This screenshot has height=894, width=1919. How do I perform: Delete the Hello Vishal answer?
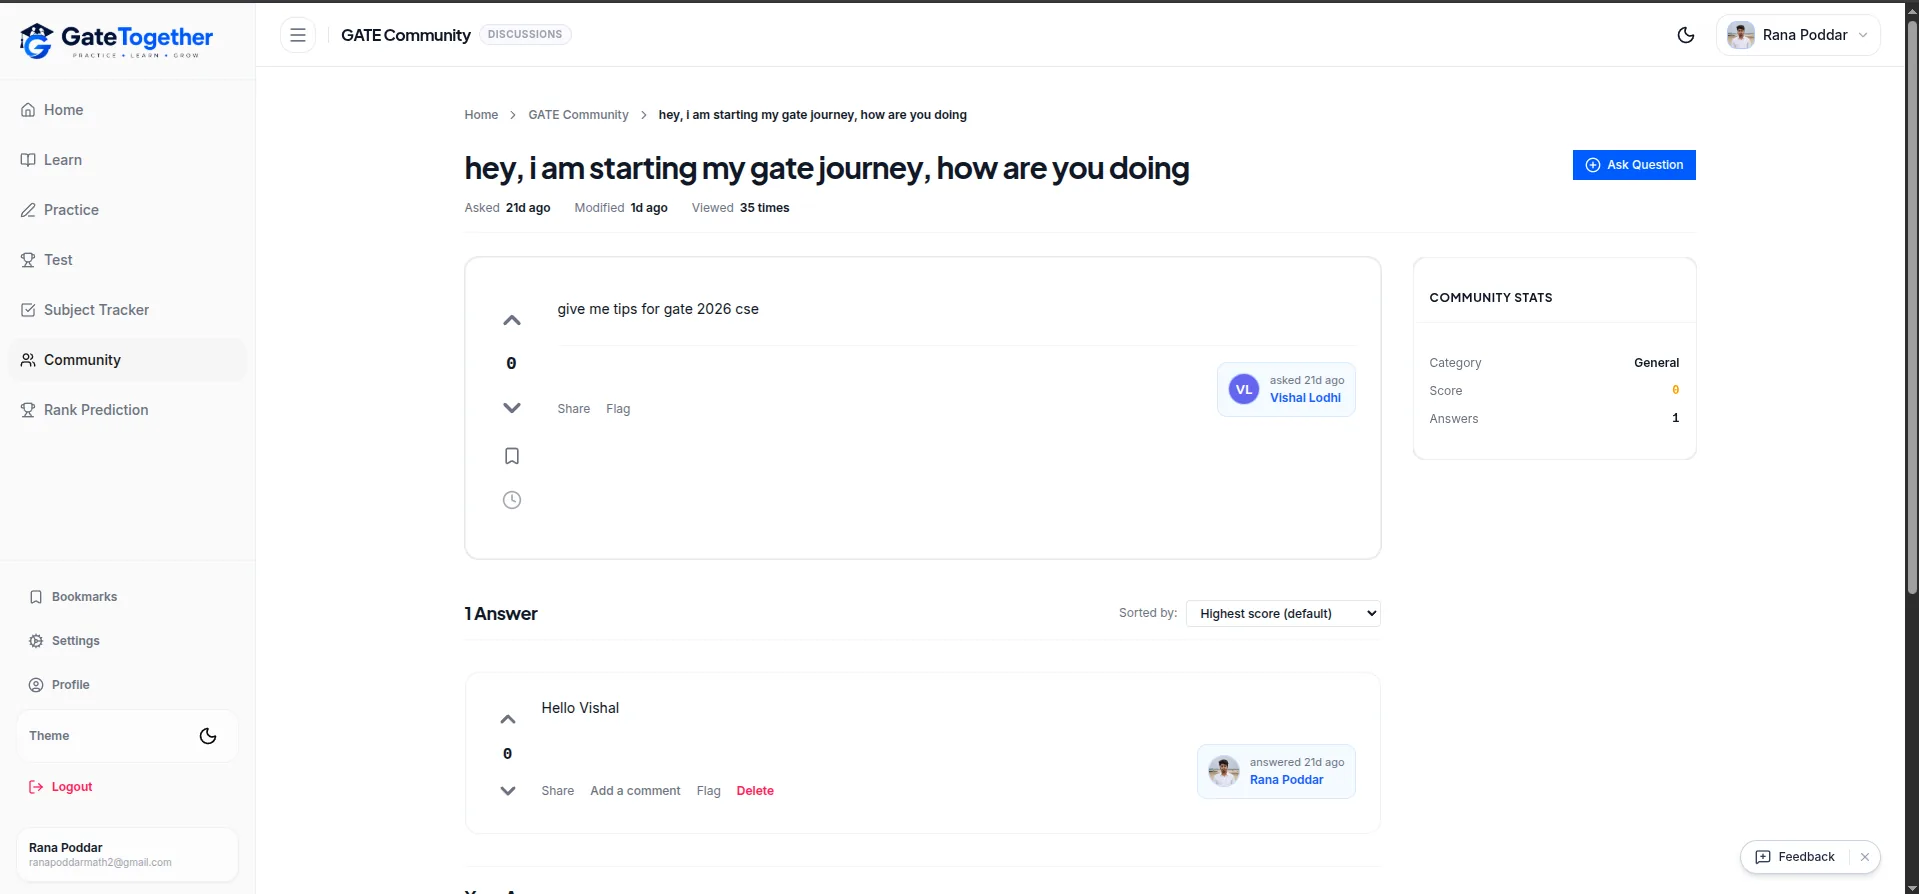click(x=755, y=791)
